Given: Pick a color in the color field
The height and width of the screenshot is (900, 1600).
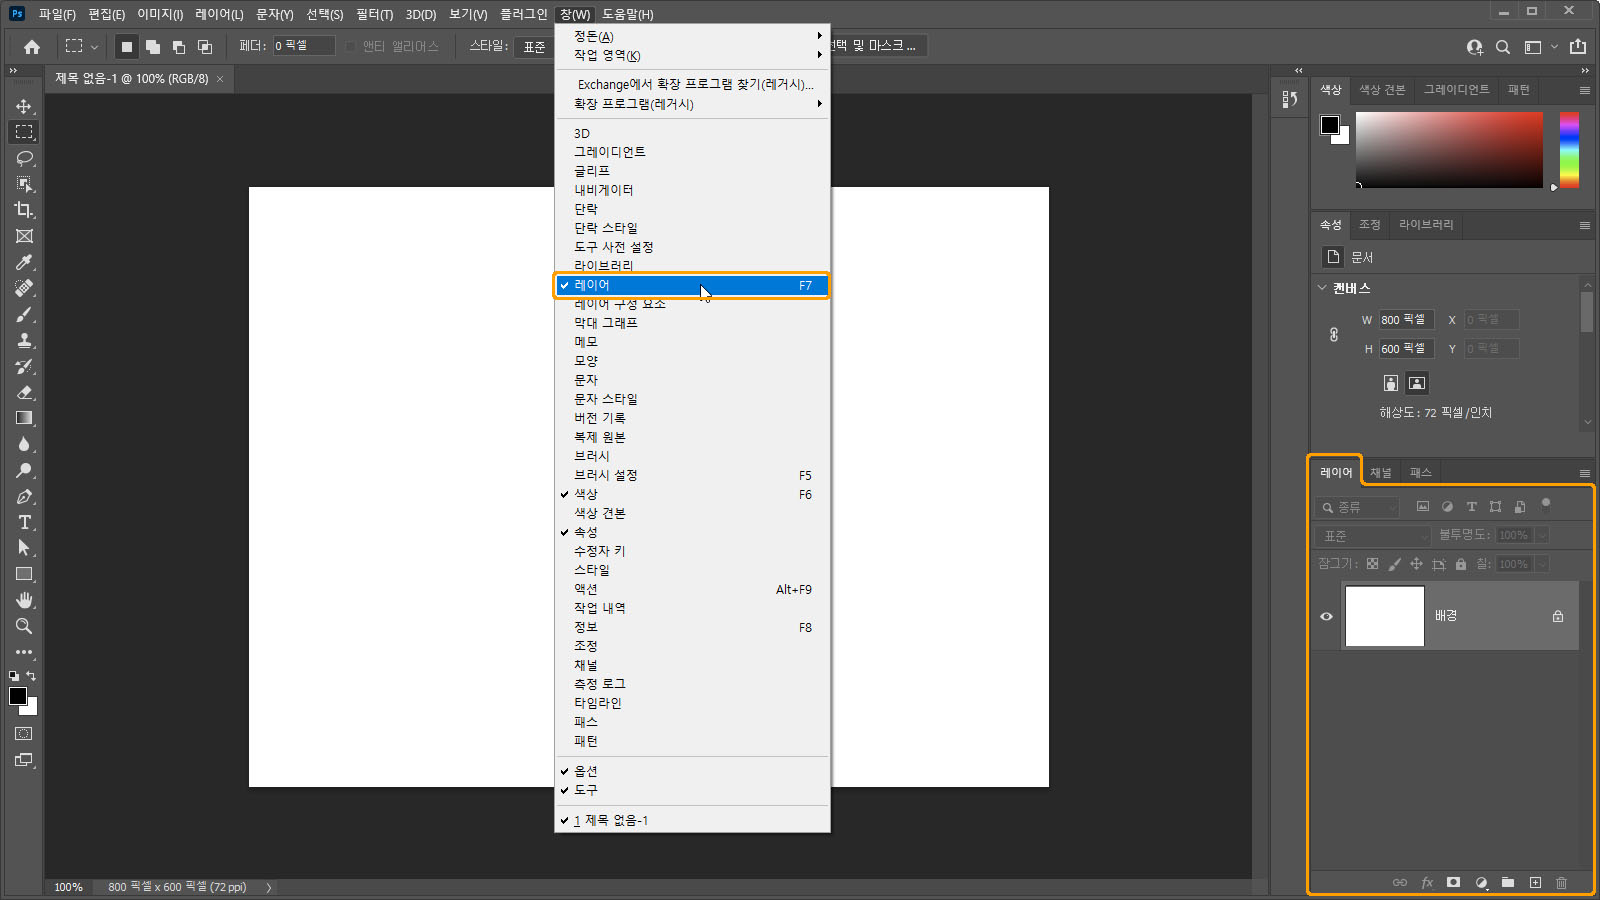Looking at the screenshot, I should coord(1449,150).
